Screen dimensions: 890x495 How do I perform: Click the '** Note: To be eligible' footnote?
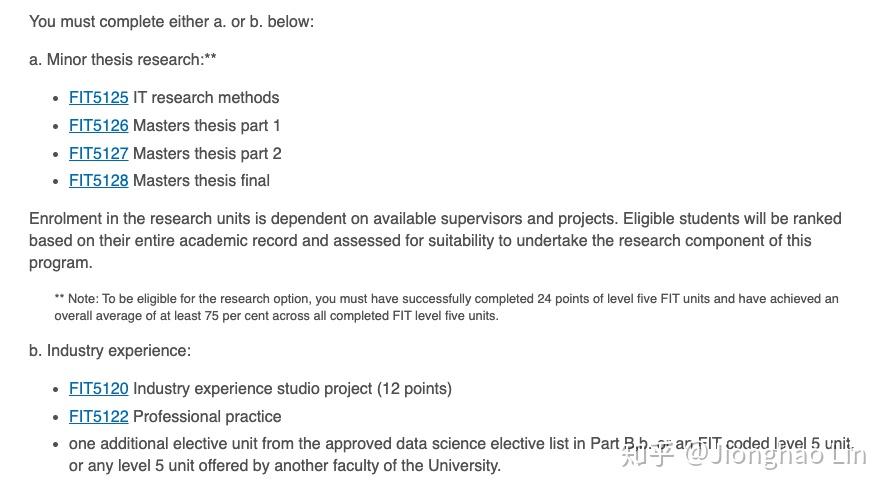[x=446, y=307]
